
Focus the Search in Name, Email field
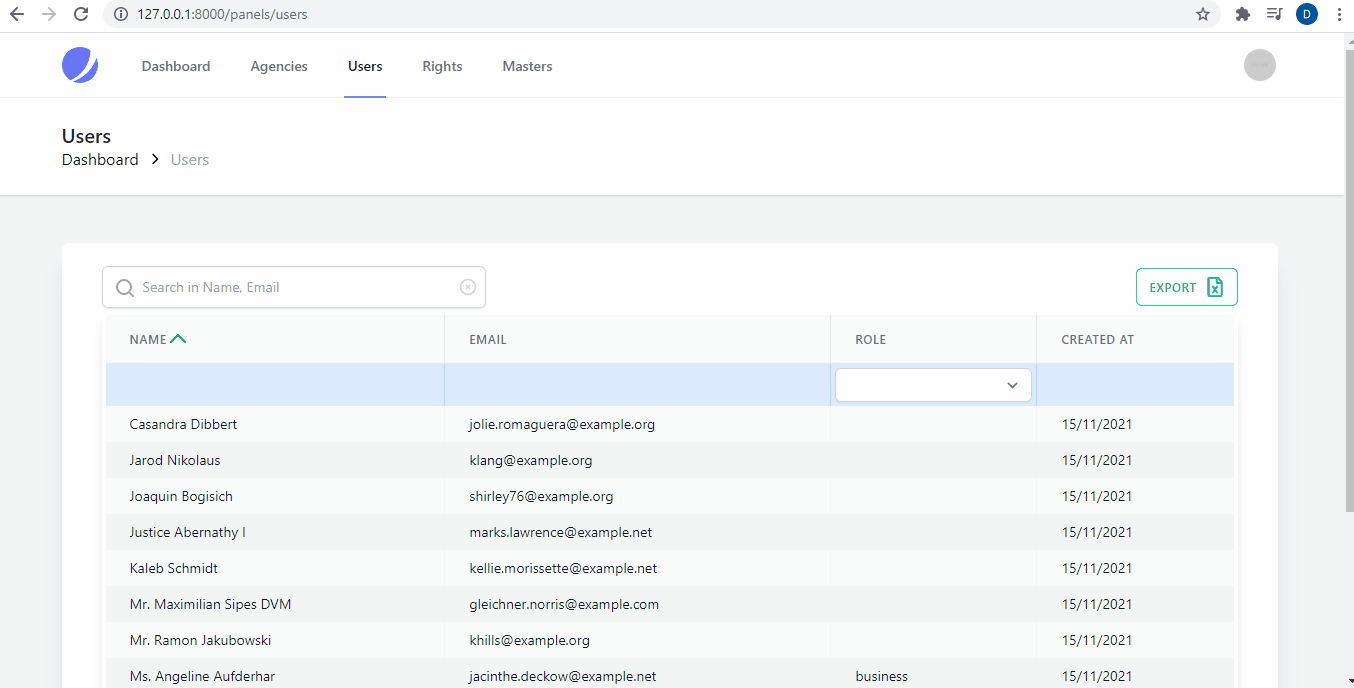pos(296,287)
